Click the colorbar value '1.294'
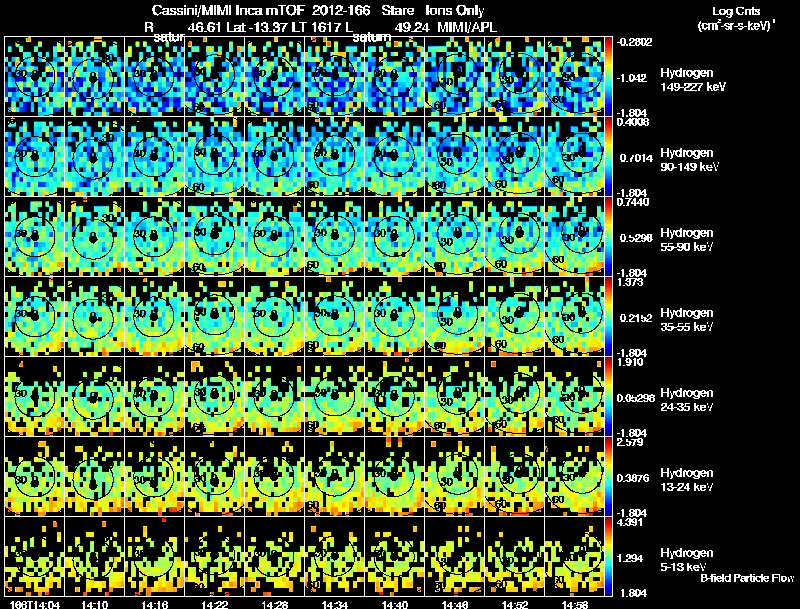This screenshot has width=800, height=609. point(632,559)
